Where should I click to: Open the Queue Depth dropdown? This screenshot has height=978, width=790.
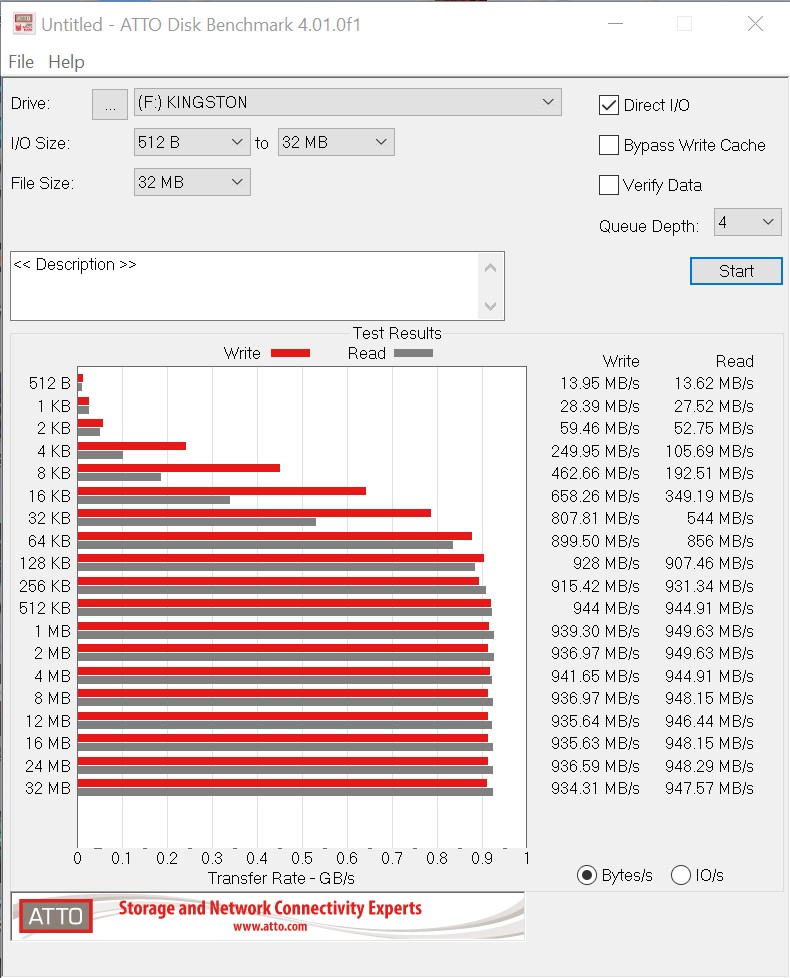pyautogui.click(x=748, y=222)
